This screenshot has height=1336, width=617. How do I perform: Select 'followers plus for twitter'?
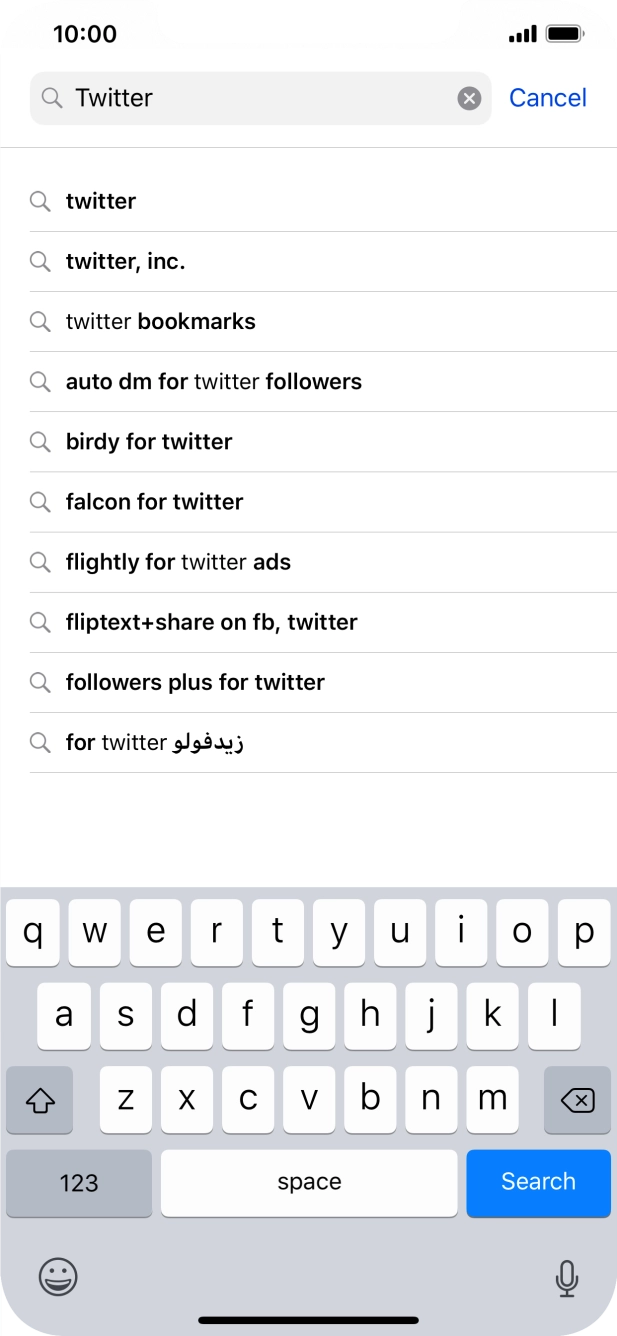tap(194, 682)
